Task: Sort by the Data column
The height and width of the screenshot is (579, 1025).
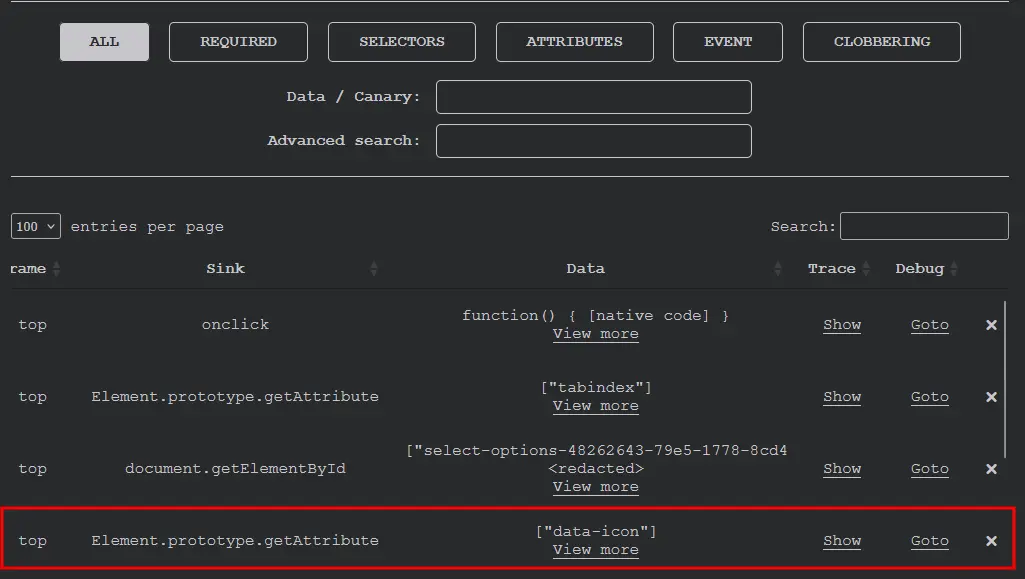Action: coord(585,268)
